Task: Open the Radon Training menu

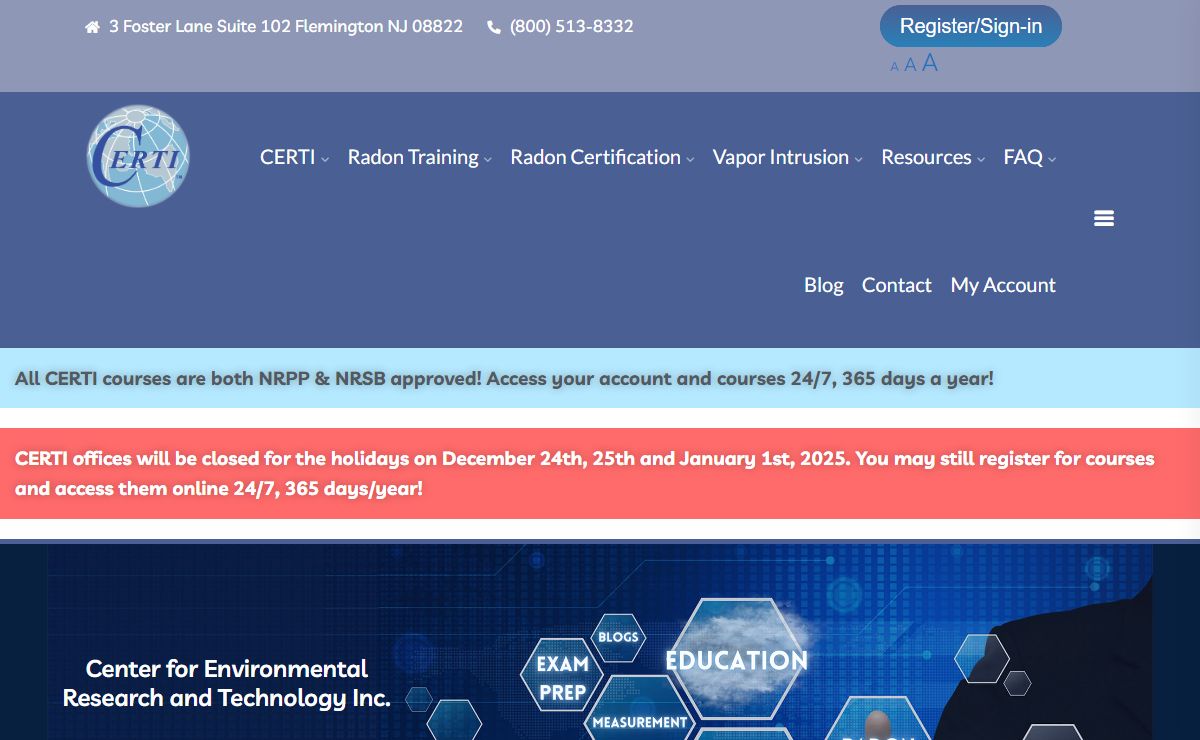Action: click(x=413, y=157)
